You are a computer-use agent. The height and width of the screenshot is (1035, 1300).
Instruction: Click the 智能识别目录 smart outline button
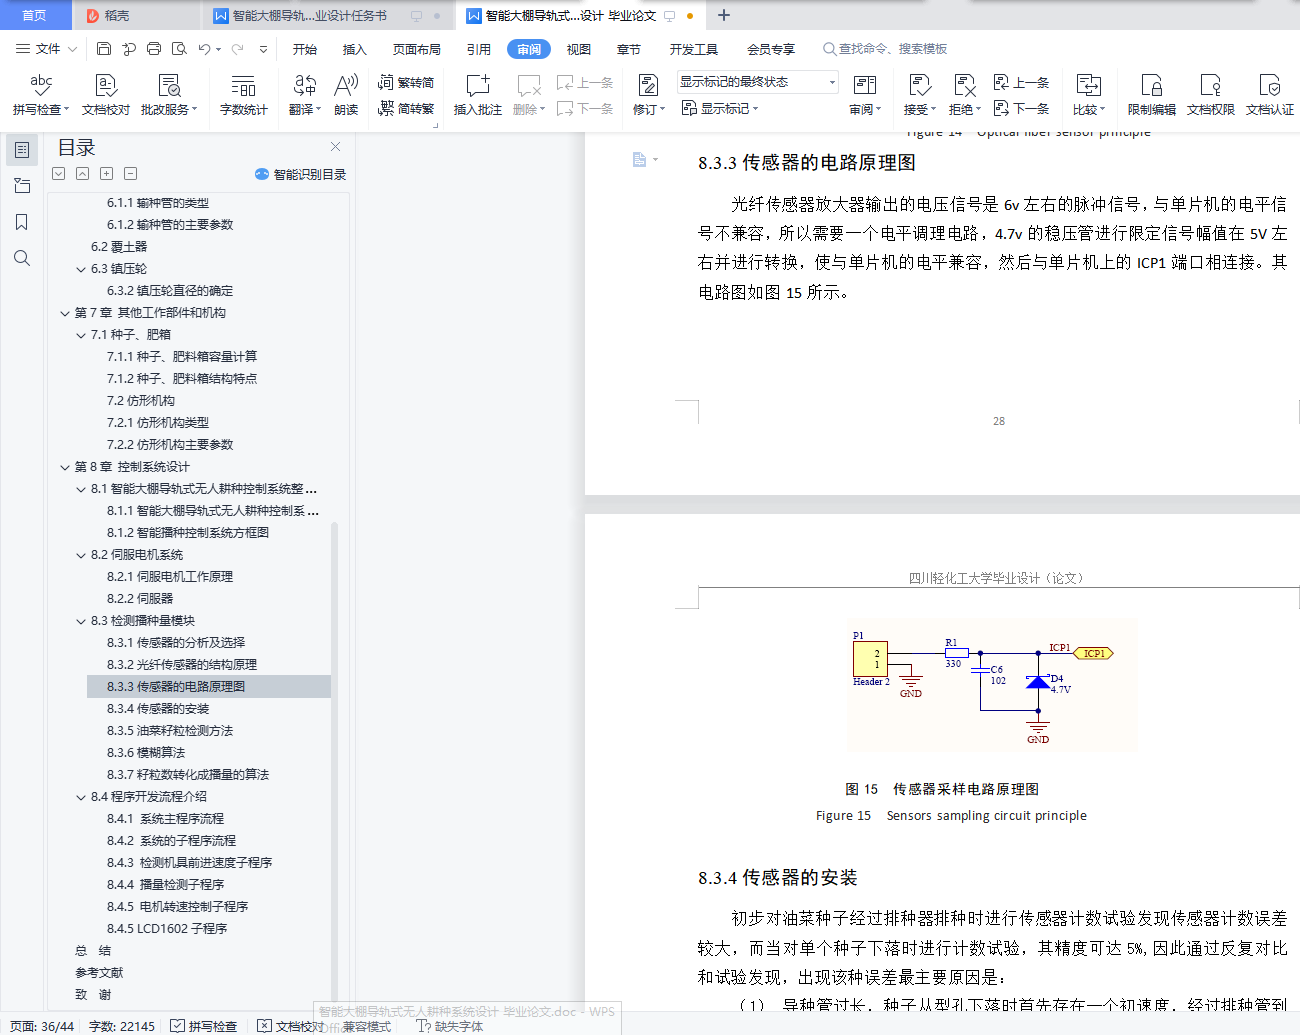click(301, 174)
